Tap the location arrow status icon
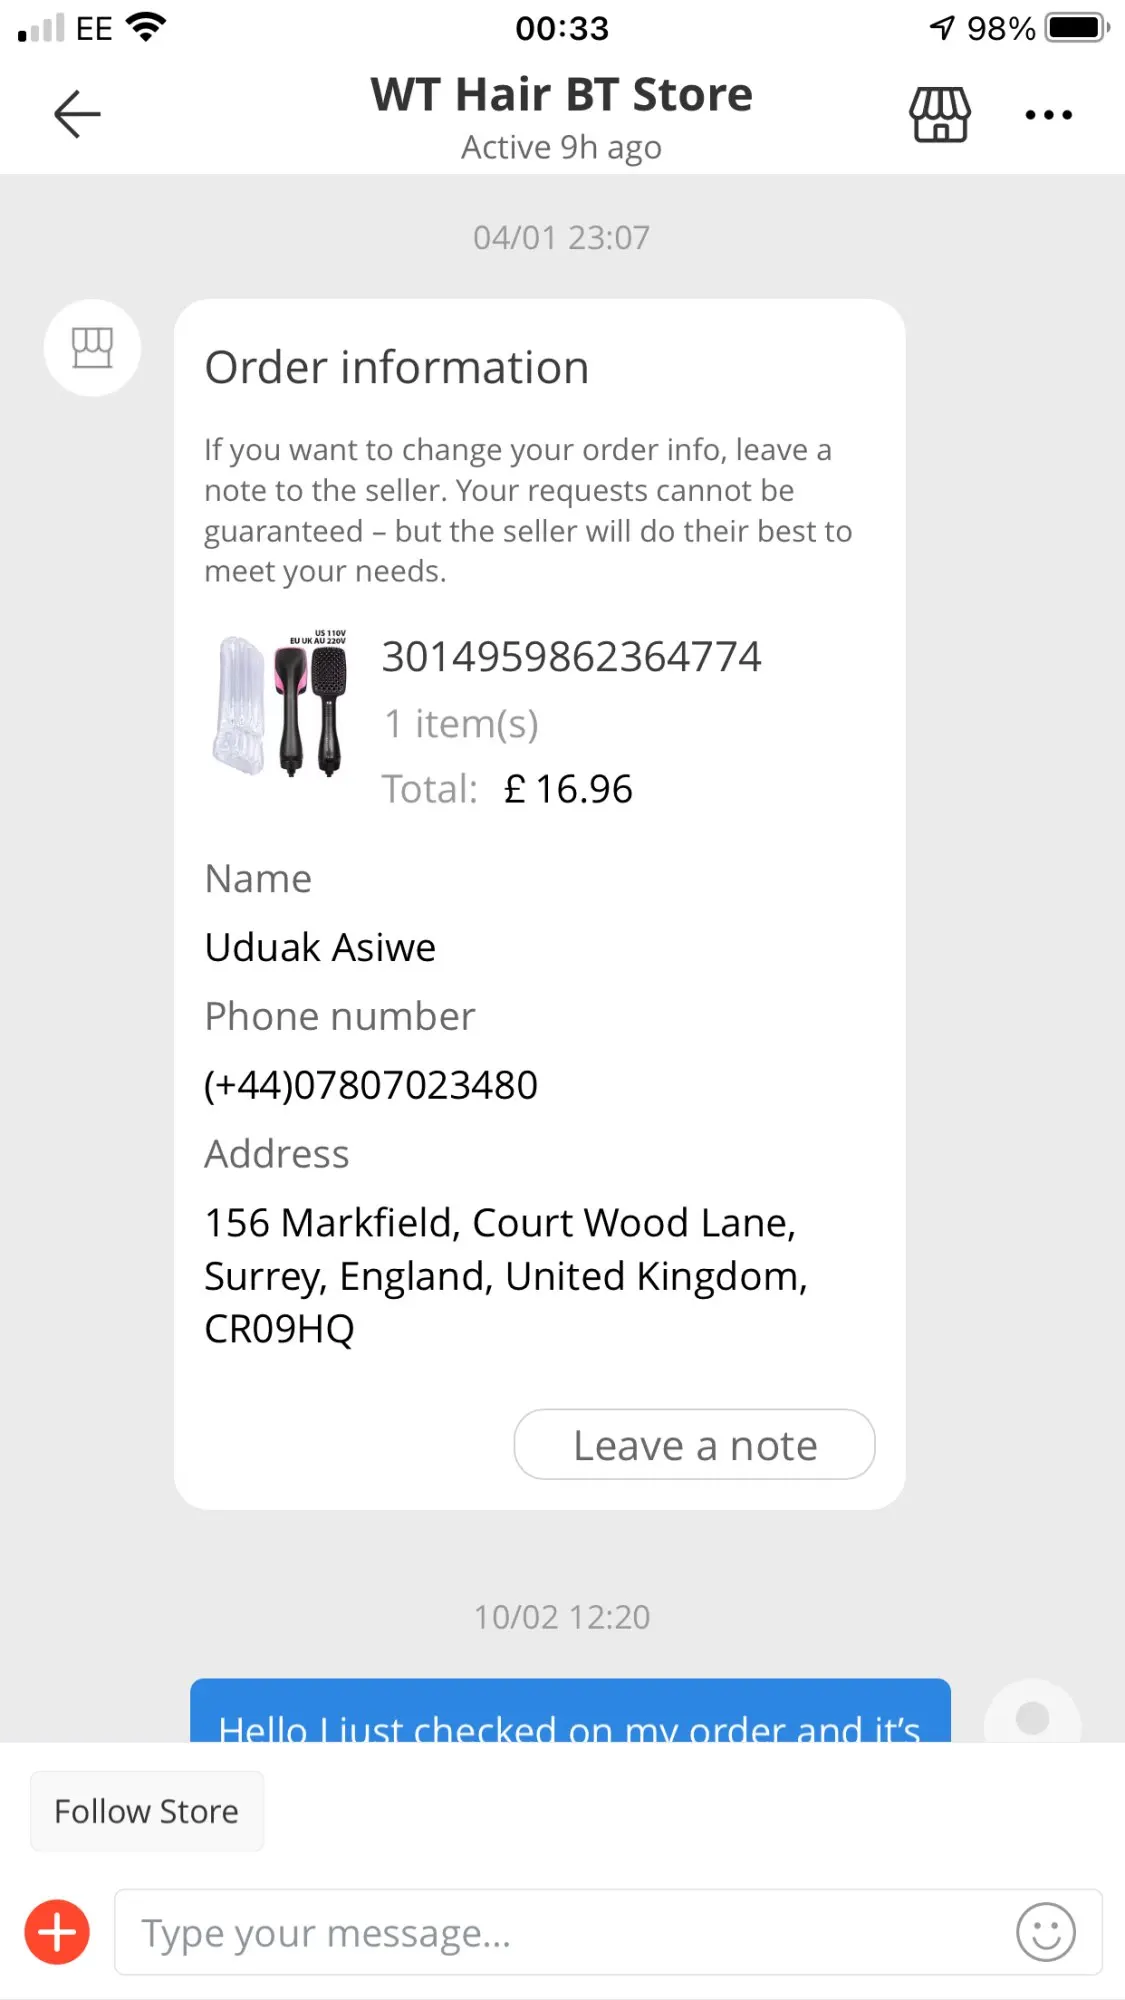Viewport: 1125px width, 2000px height. (x=942, y=28)
